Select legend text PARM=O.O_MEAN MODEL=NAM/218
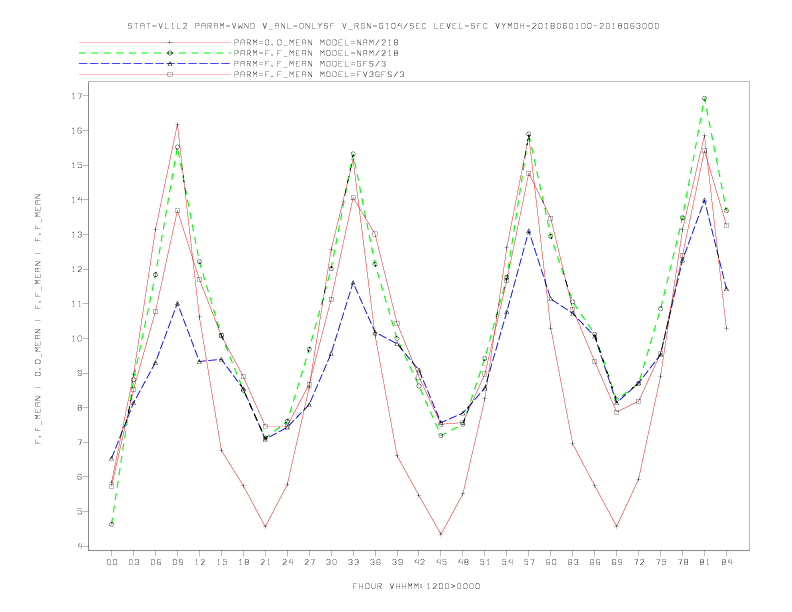 pos(316,42)
